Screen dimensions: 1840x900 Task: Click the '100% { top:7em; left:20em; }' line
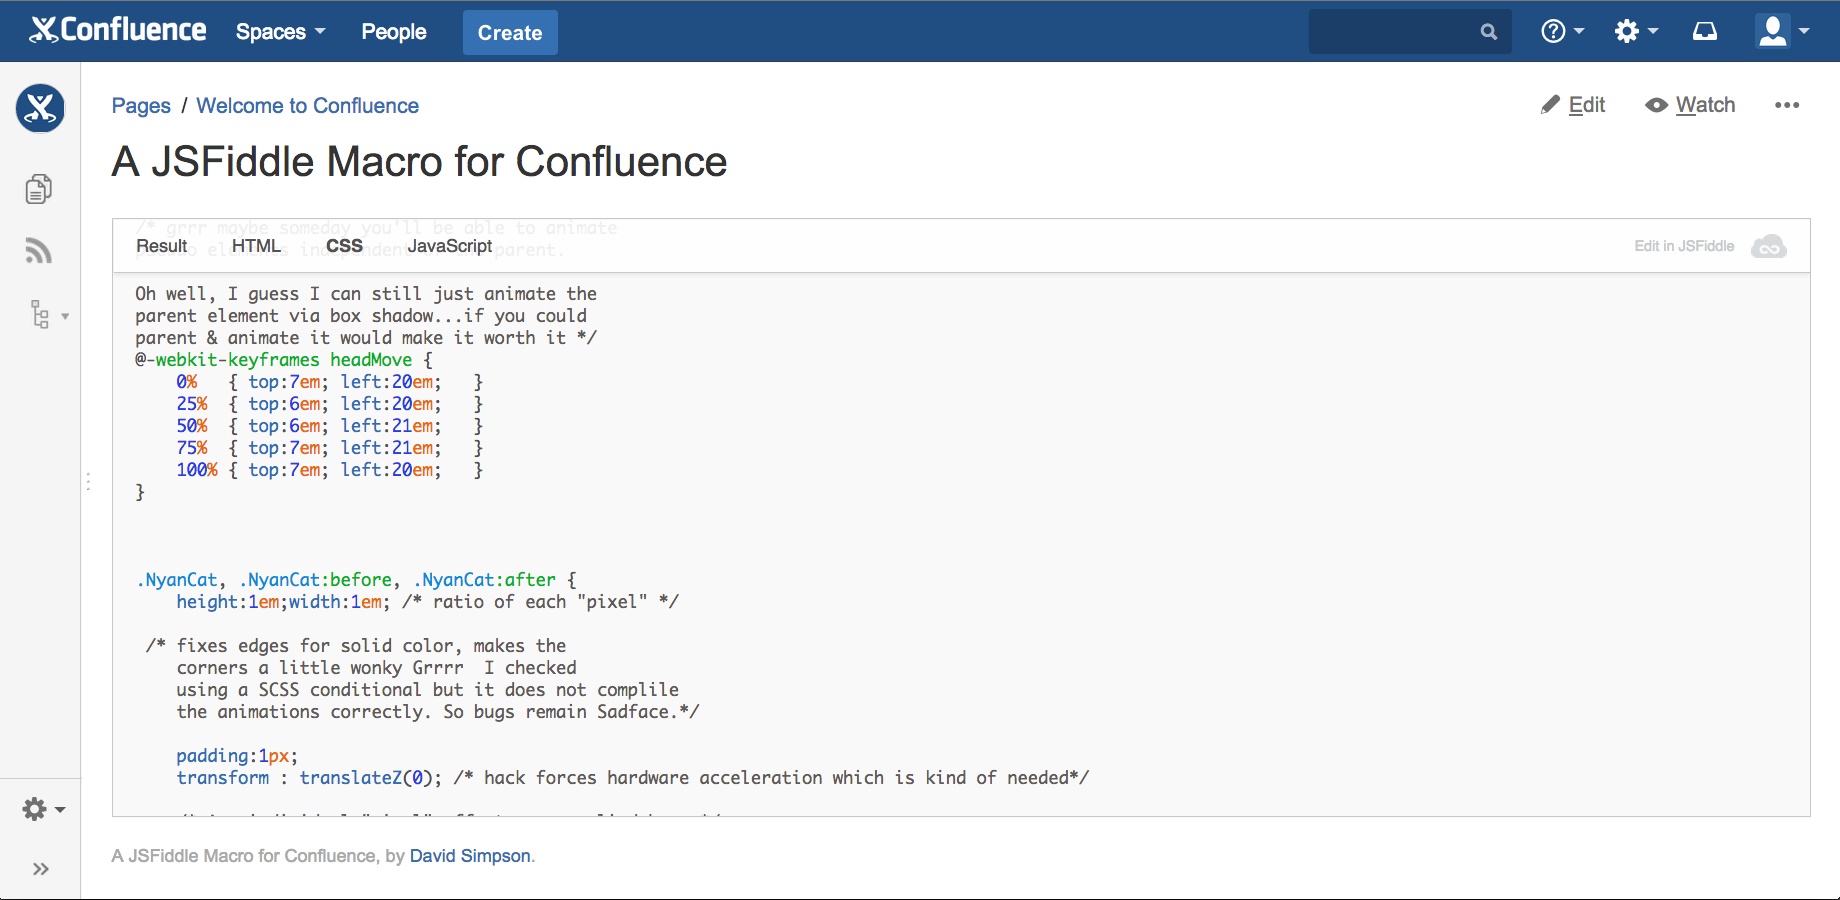[x=330, y=470]
